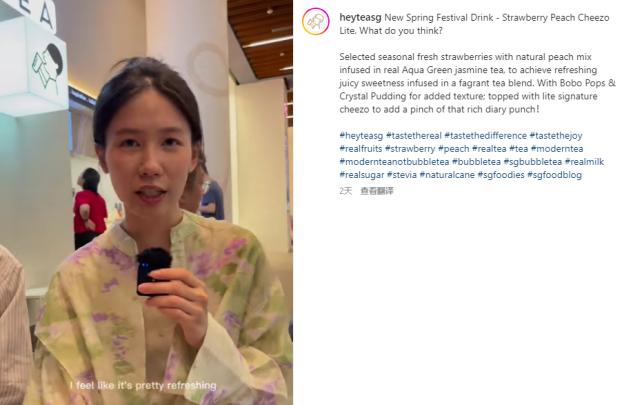Visit the #moderntea hashtag page

tap(557, 149)
